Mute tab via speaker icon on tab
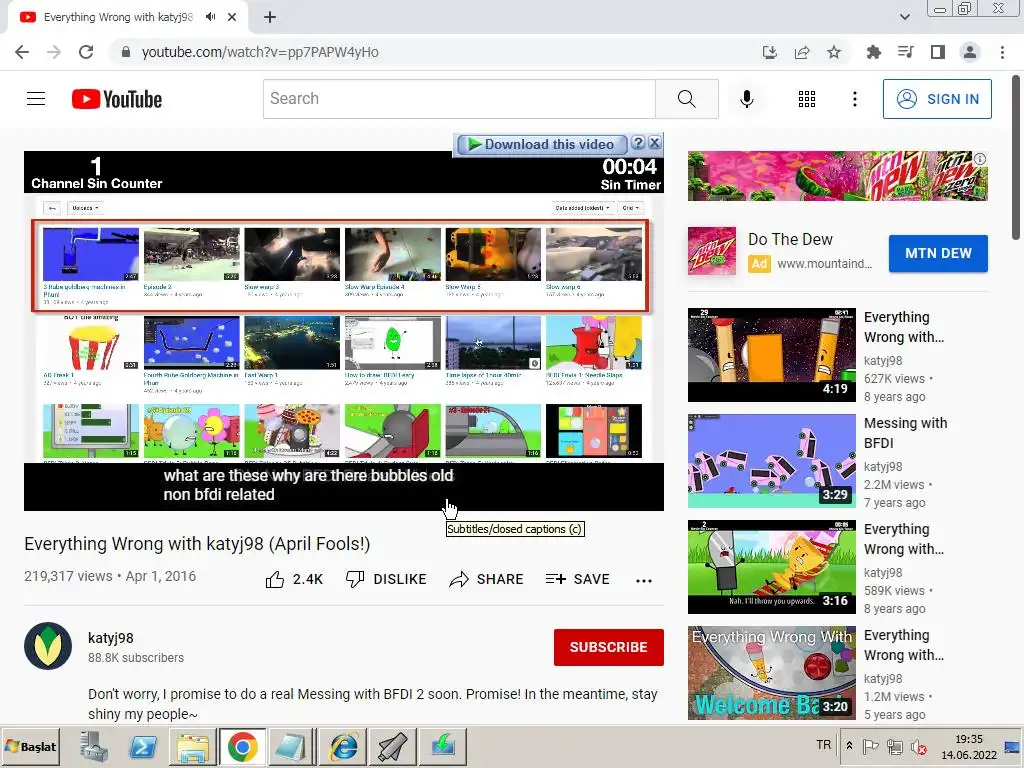 coord(210,17)
